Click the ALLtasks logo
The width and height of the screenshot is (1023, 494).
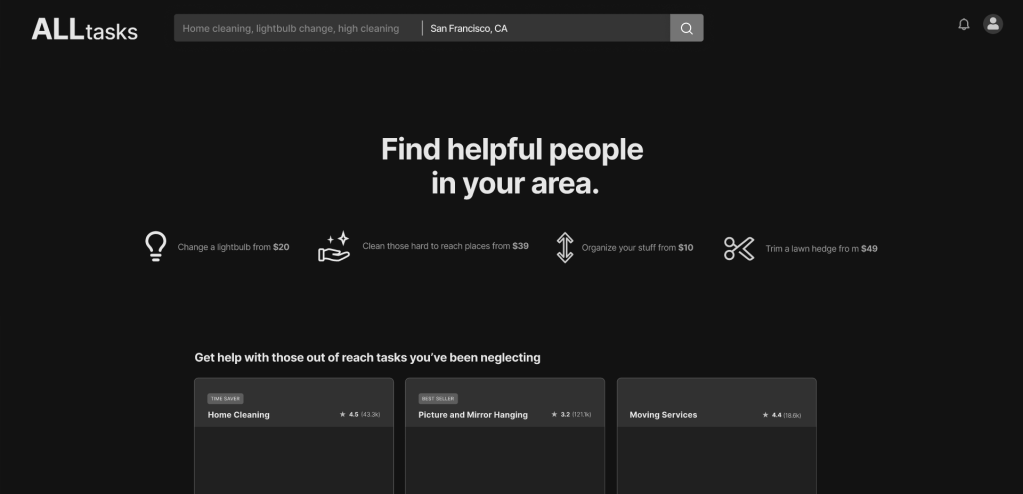pyautogui.click(x=84, y=29)
